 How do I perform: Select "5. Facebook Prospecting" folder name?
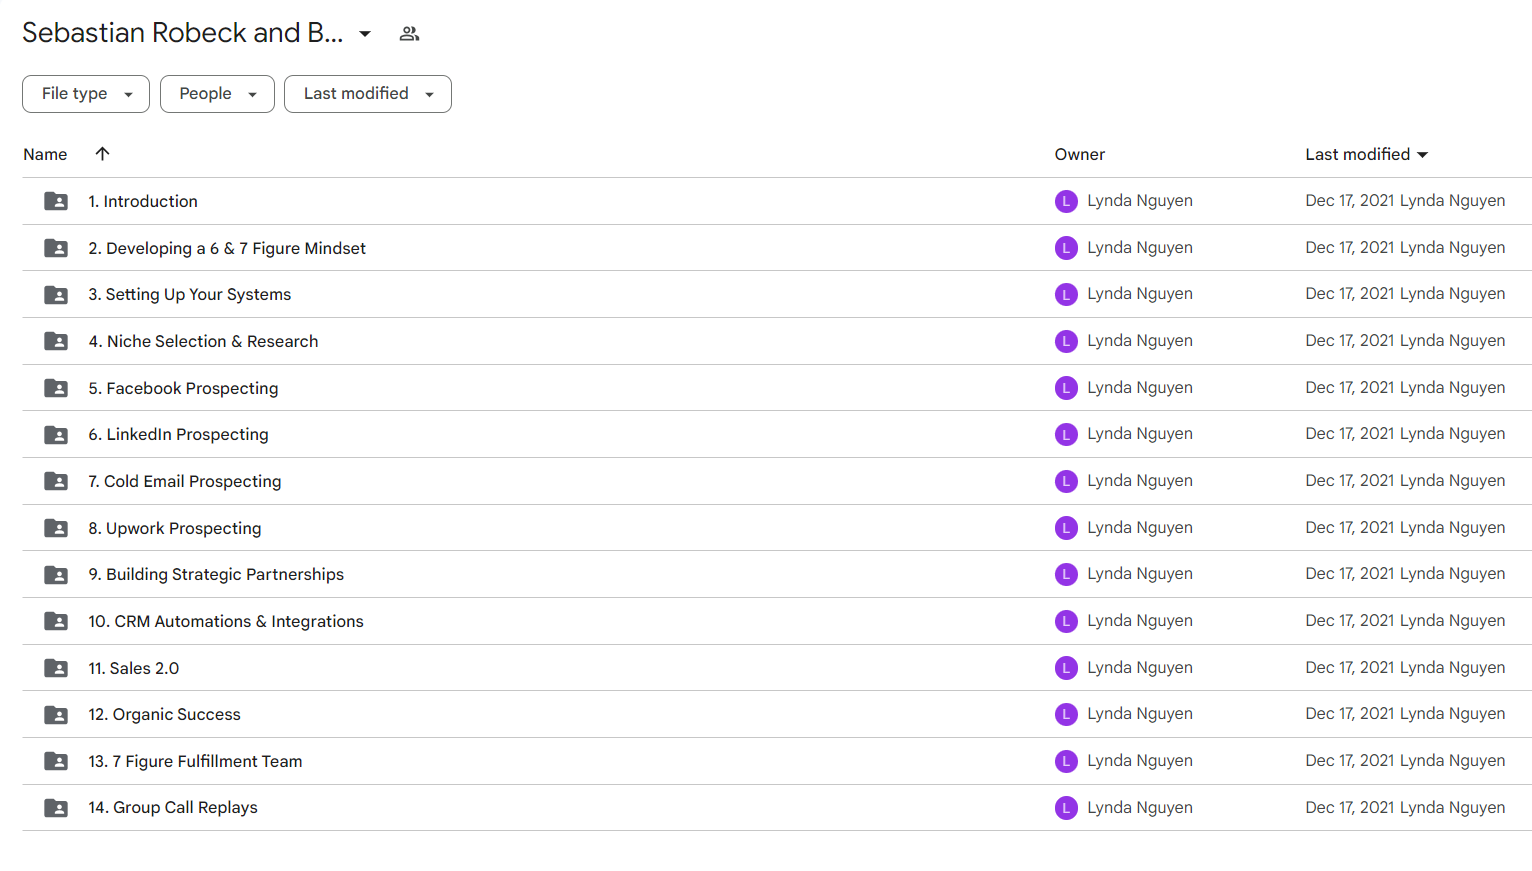coord(183,388)
